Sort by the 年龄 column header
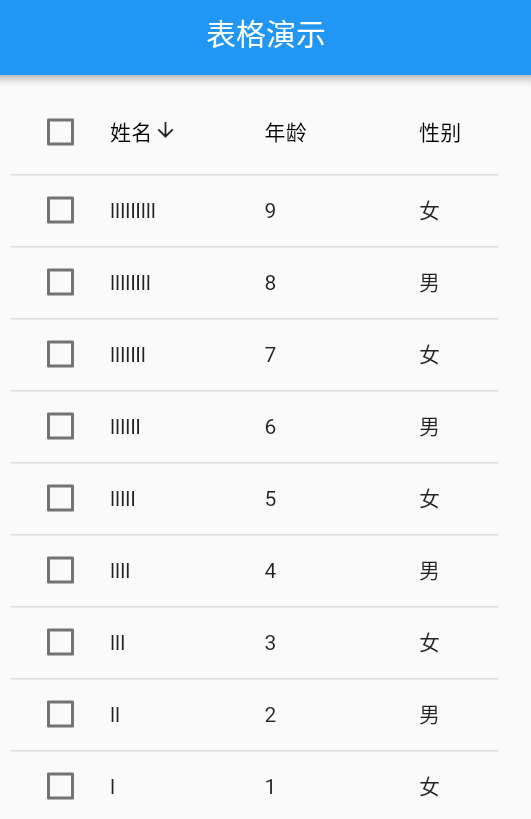The height and width of the screenshot is (819, 531). (286, 133)
